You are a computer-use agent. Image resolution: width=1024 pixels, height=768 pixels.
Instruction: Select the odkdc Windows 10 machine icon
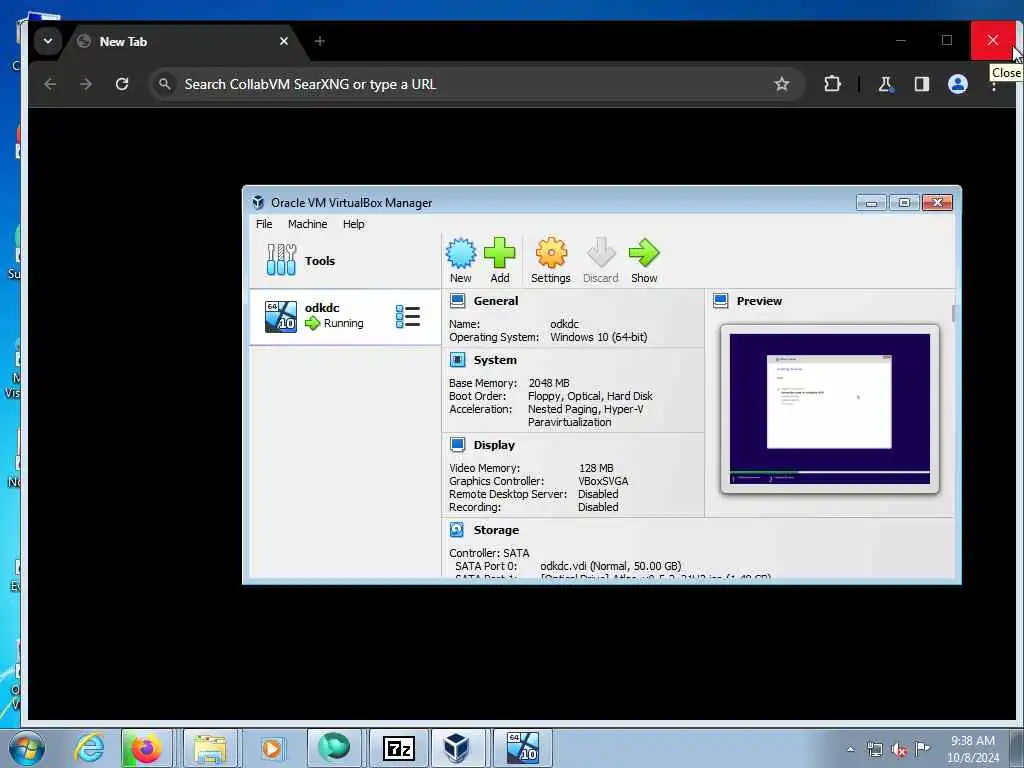coord(281,317)
